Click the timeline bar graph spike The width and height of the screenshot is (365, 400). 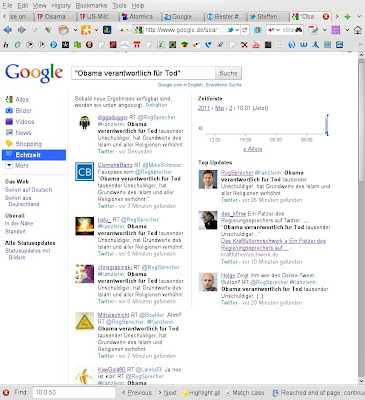[x=327, y=125]
